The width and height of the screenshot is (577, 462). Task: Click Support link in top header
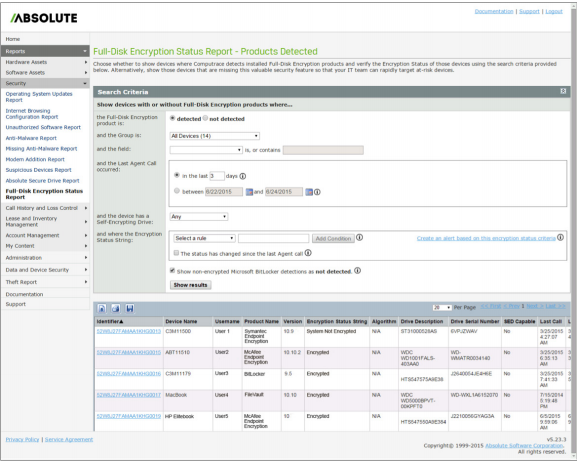[x=529, y=11]
